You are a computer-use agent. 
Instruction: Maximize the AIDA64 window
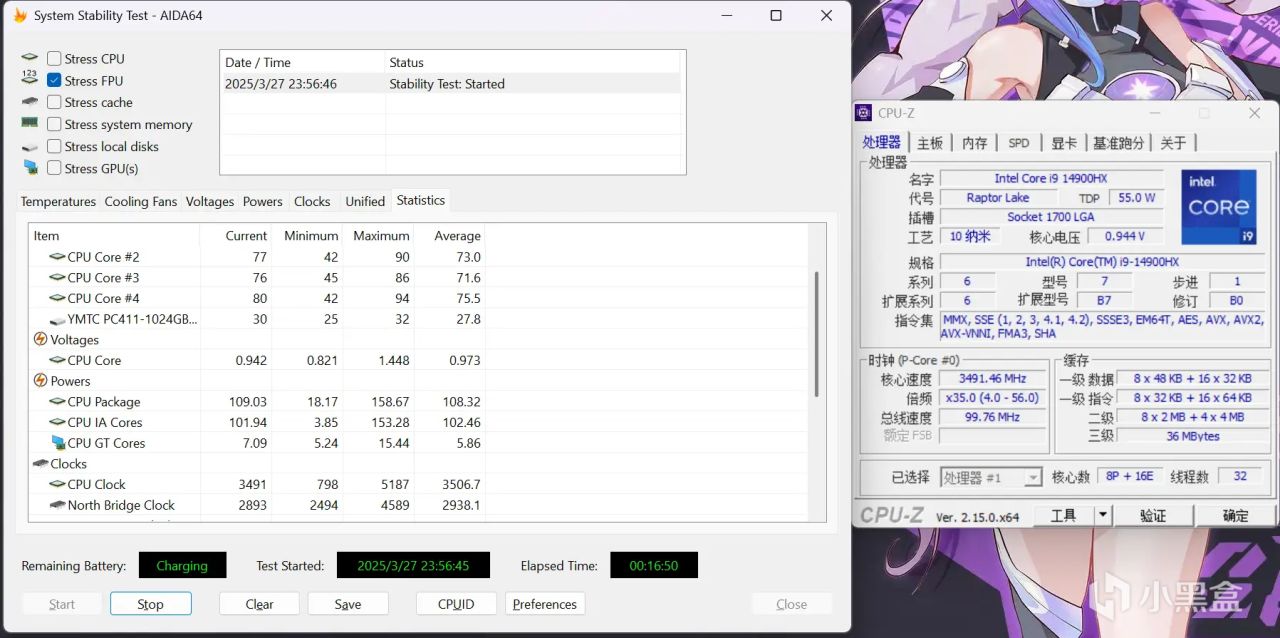pyautogui.click(x=776, y=15)
